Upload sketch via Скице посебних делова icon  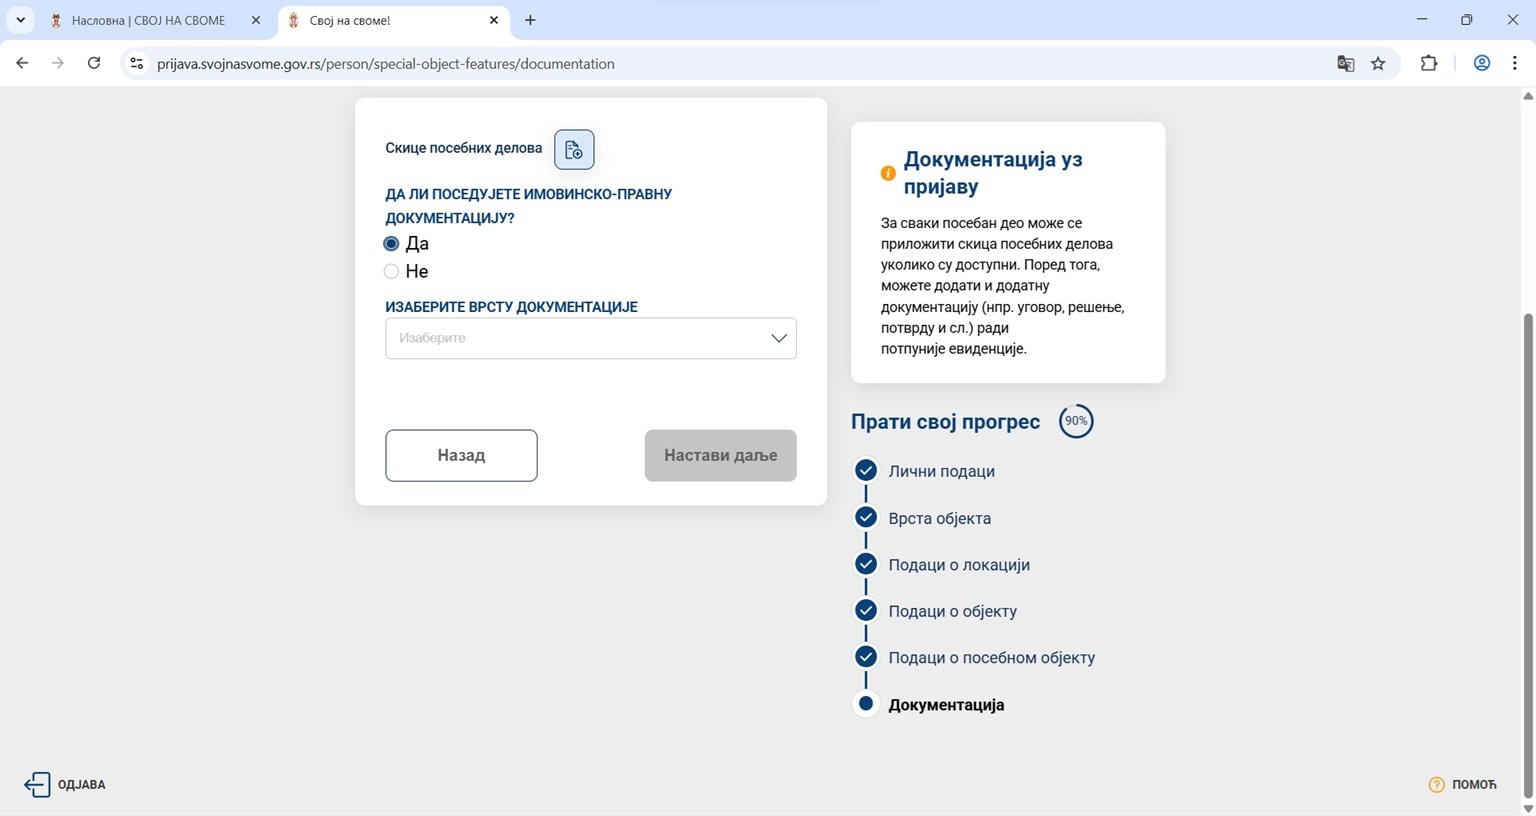tap(574, 149)
